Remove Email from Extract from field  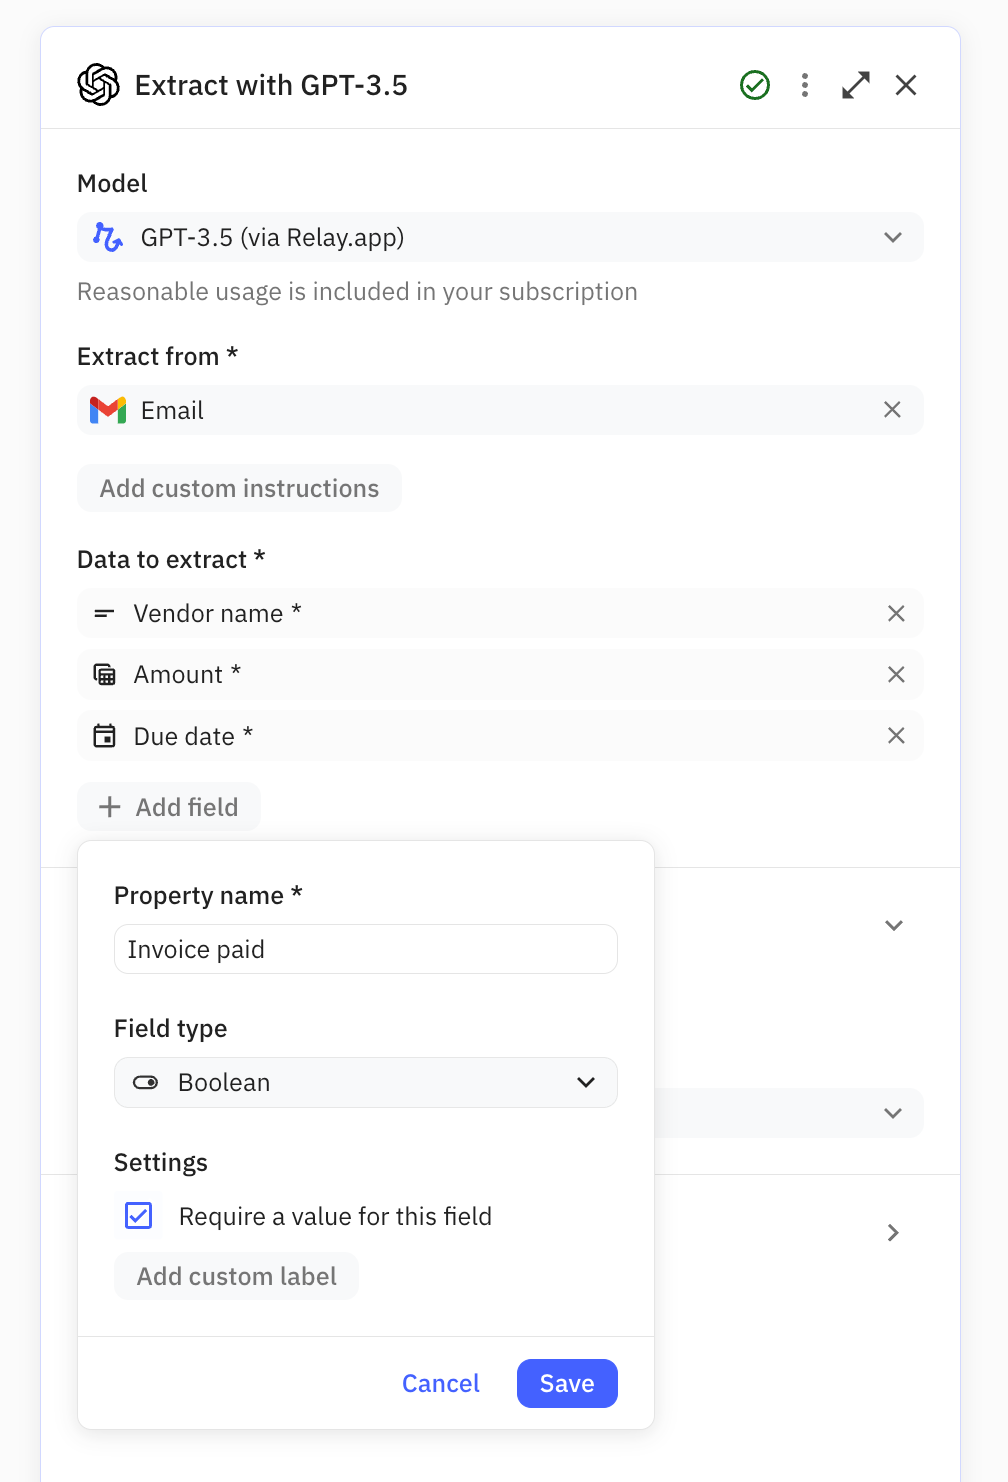pyautogui.click(x=892, y=410)
